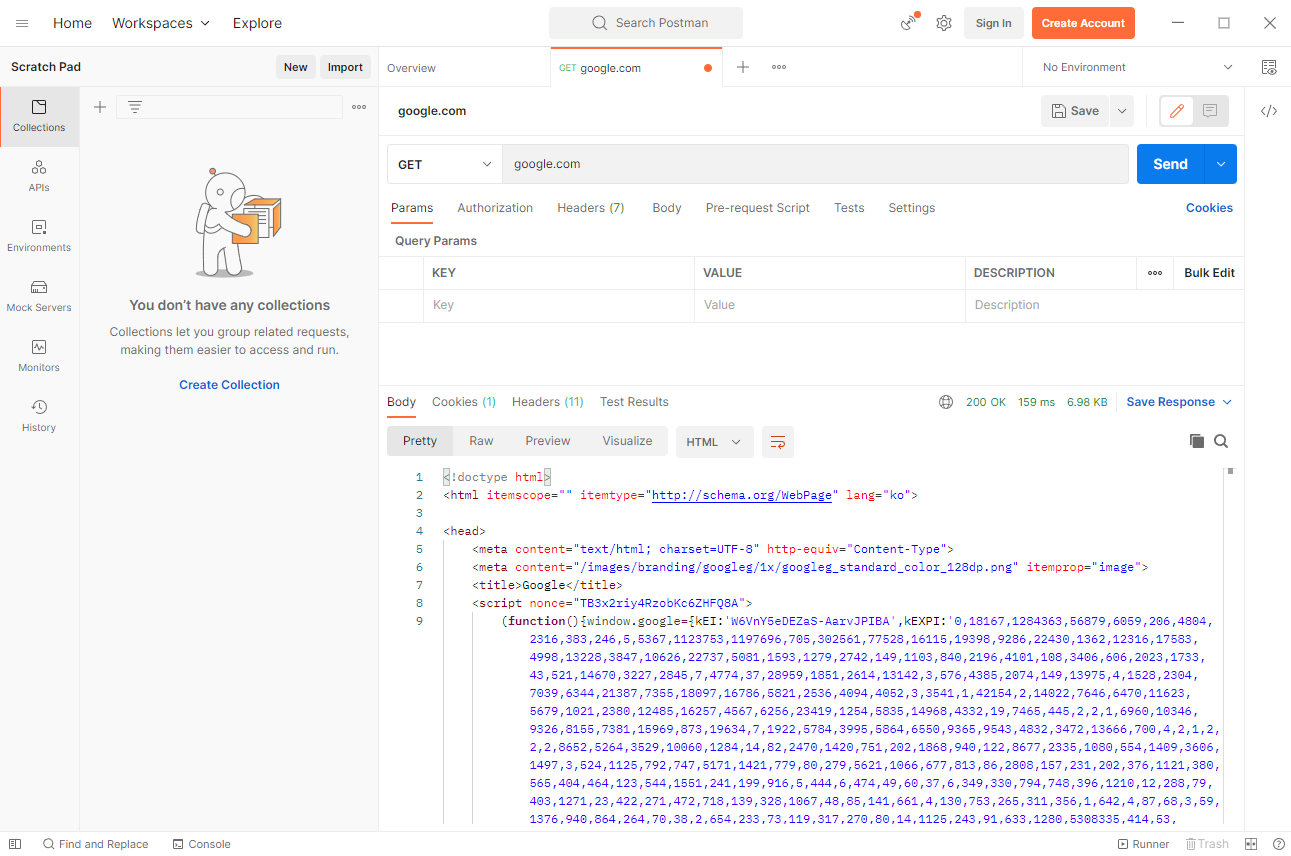This screenshot has width=1291, height=856.
Task: Open the Tests tab
Action: (x=849, y=208)
